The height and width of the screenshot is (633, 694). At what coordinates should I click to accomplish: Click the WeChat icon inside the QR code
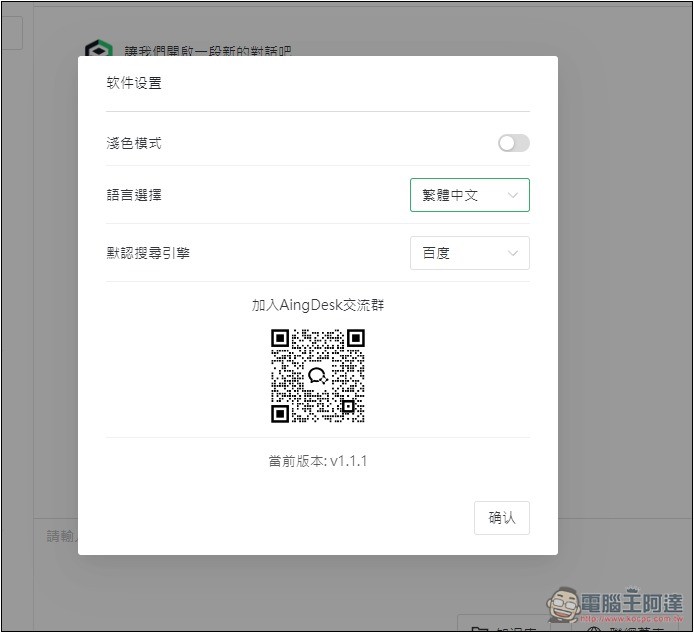(x=317, y=376)
